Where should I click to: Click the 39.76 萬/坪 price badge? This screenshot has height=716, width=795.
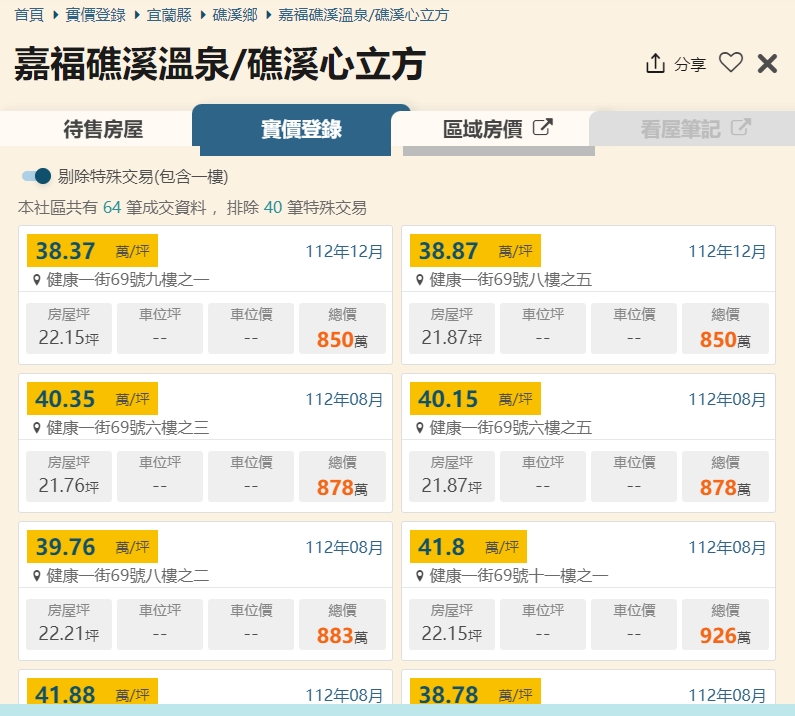click(92, 547)
